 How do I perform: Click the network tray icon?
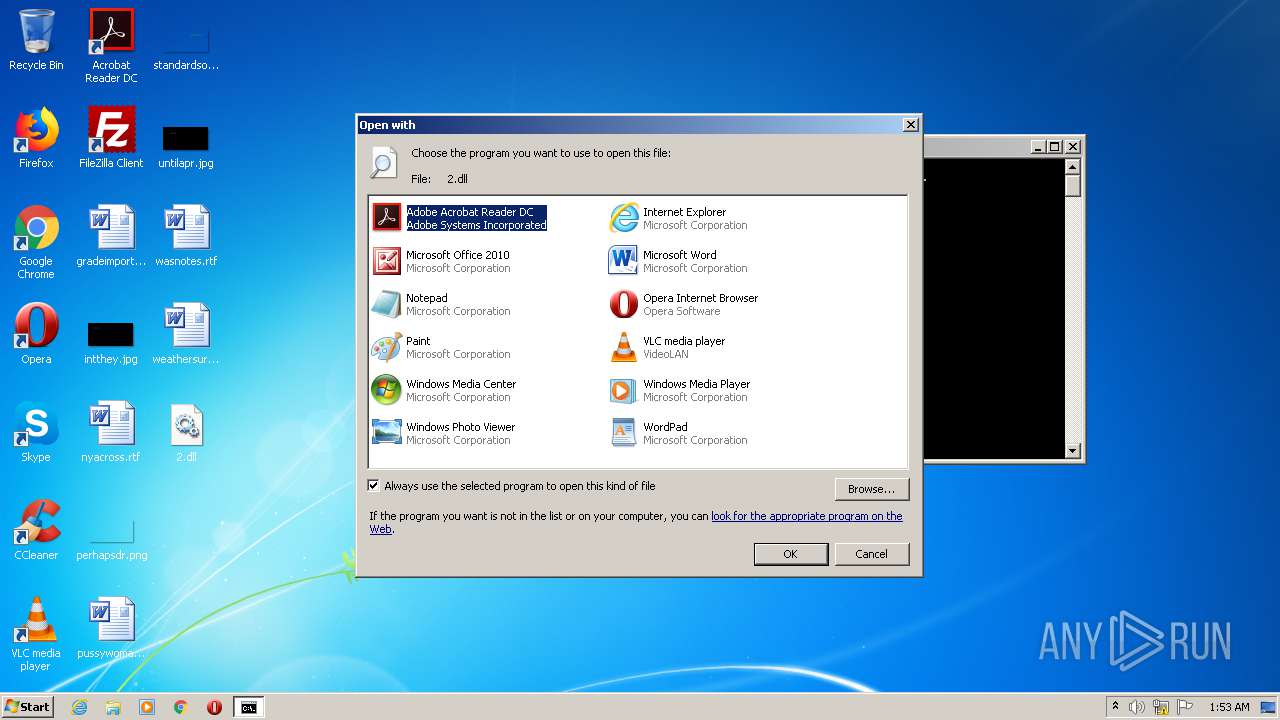click(x=1161, y=707)
